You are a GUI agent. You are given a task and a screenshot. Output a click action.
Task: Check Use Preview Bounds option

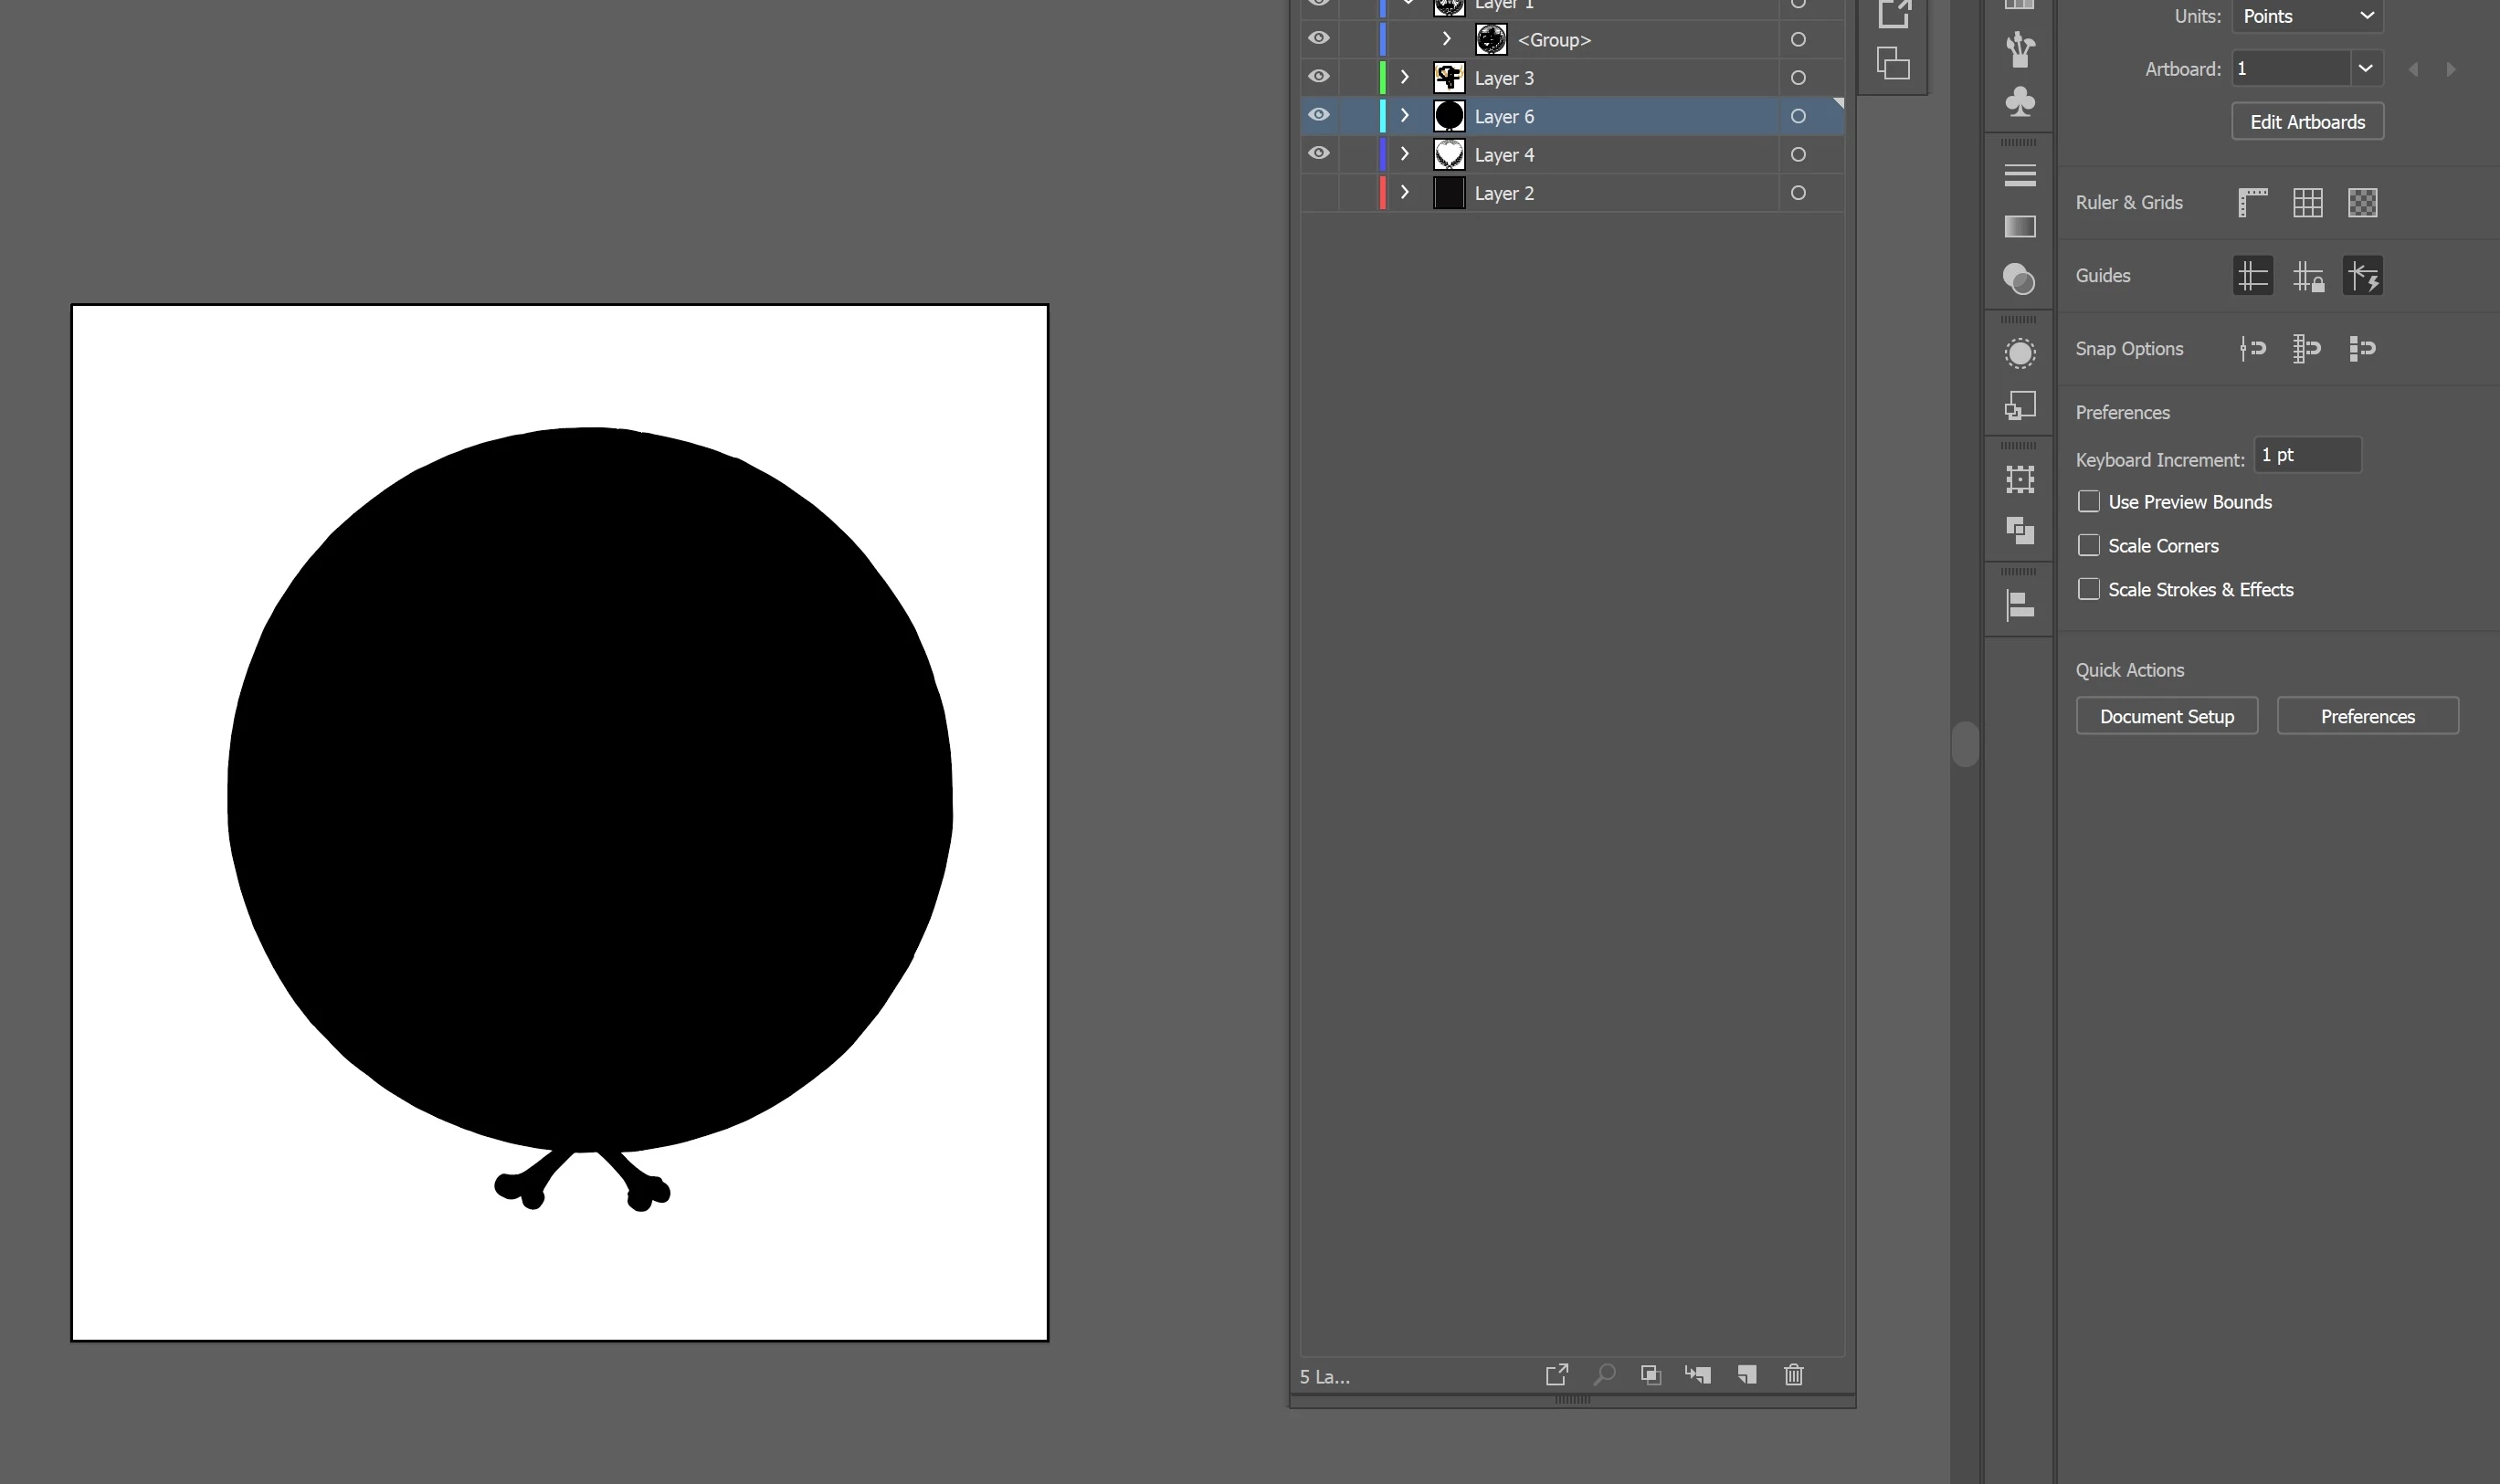click(x=2088, y=501)
